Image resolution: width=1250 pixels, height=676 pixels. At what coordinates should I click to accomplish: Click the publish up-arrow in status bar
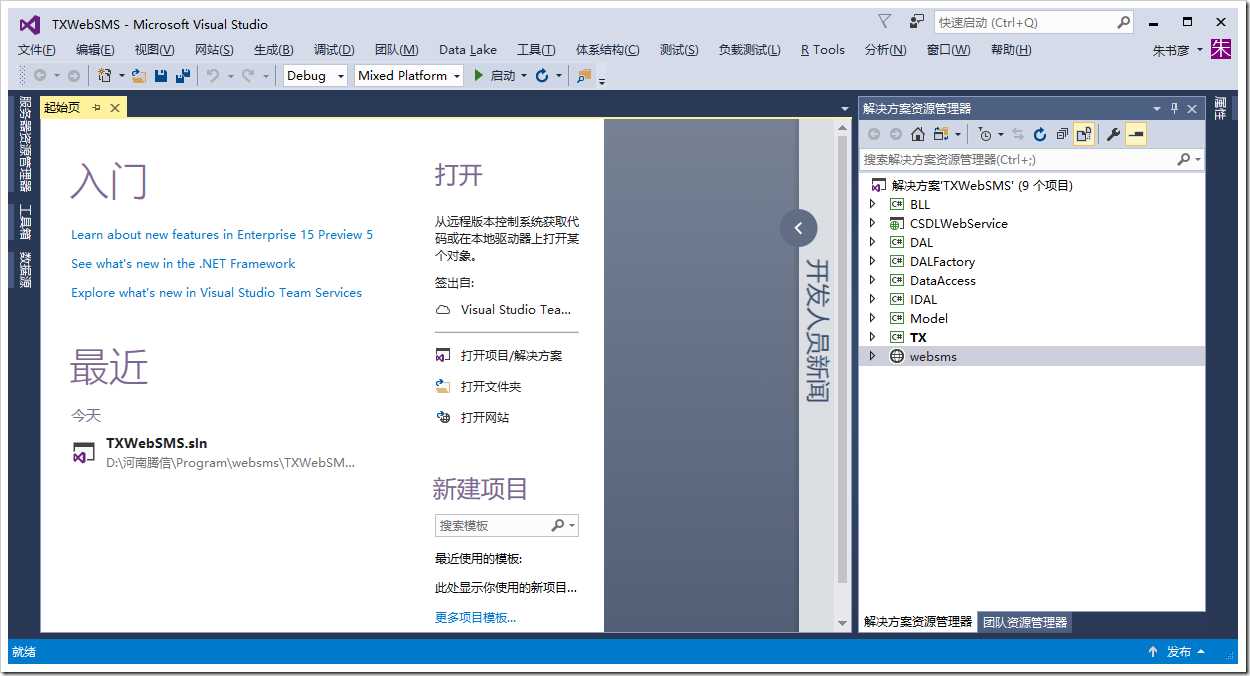pyautogui.click(x=1153, y=651)
